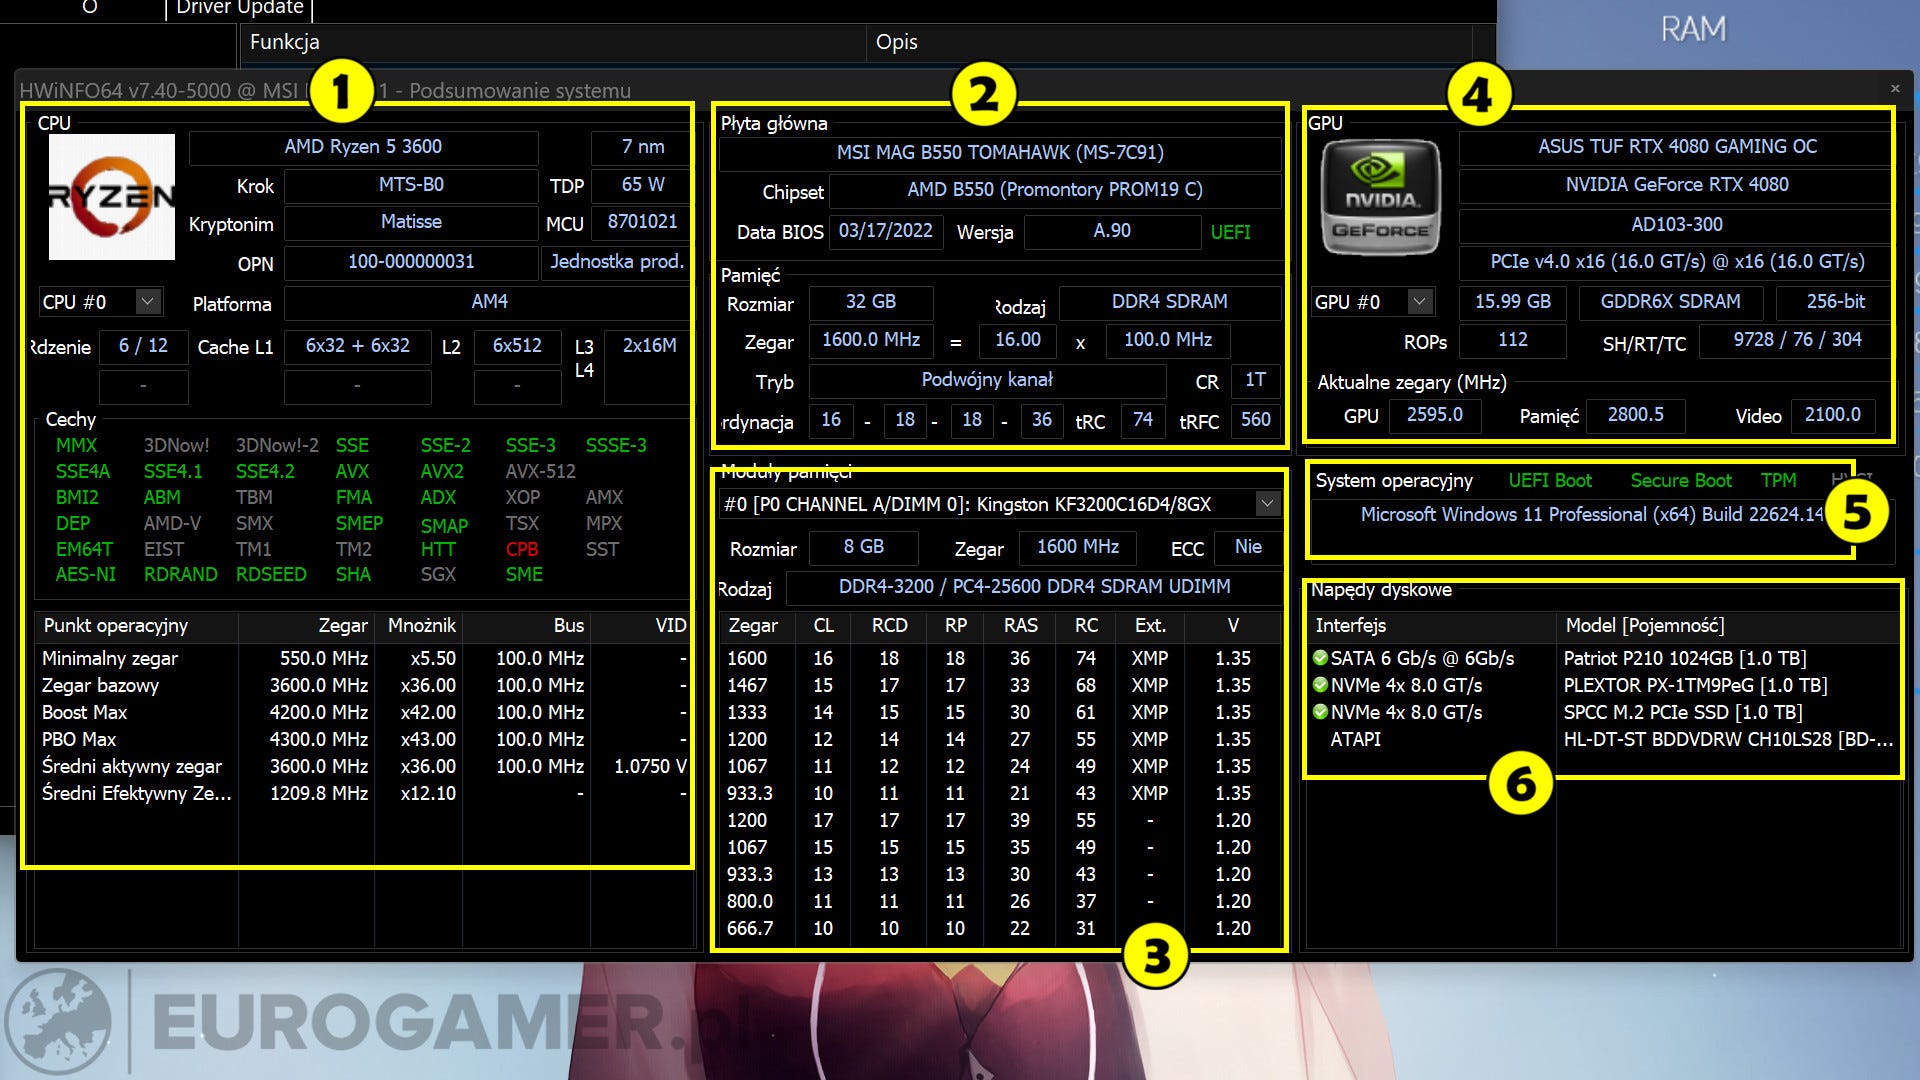The image size is (1920, 1080).
Task: Click the NVIDIA GeForce GPU logo
Action: click(x=1380, y=197)
